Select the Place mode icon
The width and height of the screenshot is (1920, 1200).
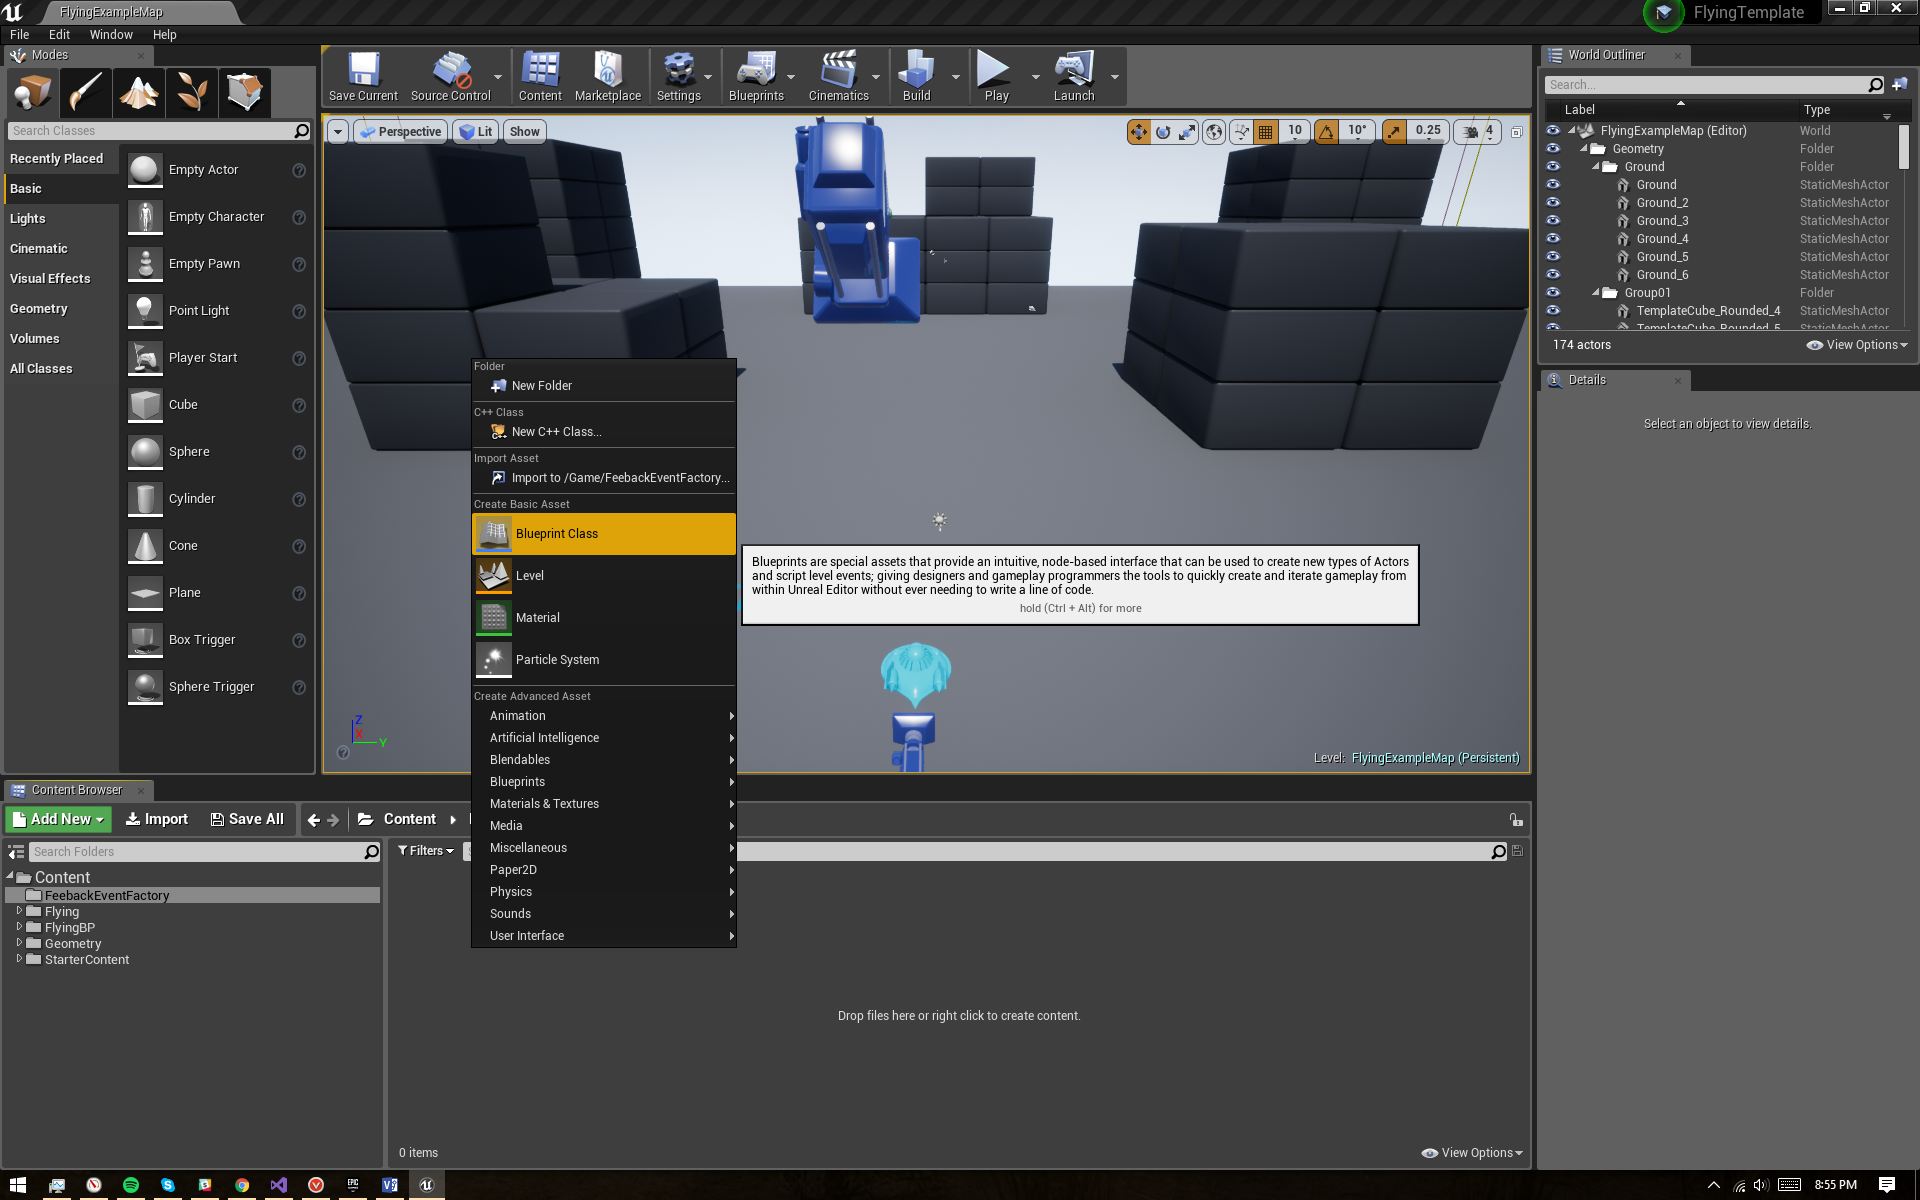point(33,93)
